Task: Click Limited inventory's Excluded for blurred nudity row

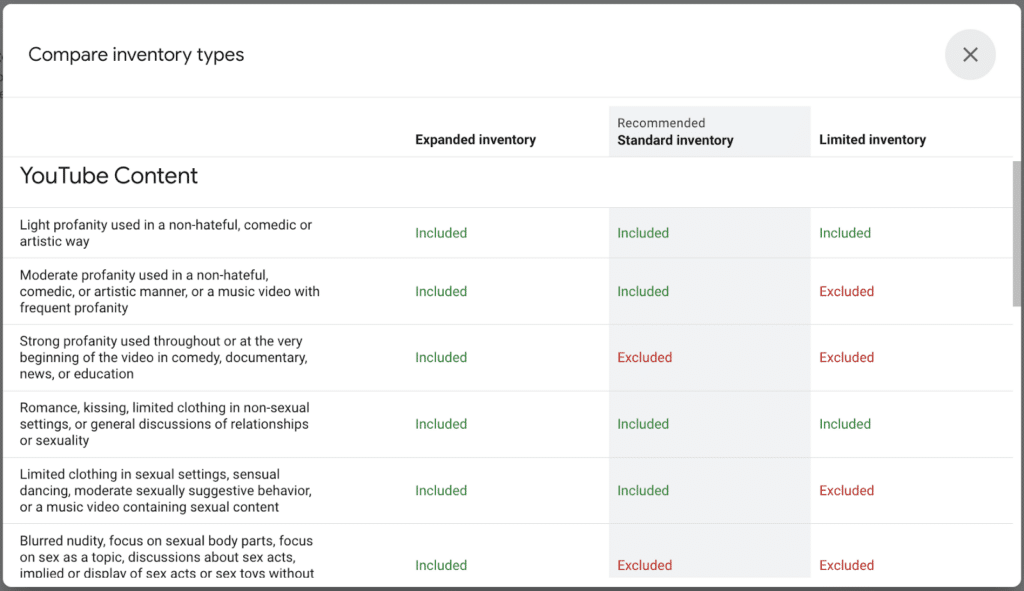Action: click(846, 565)
